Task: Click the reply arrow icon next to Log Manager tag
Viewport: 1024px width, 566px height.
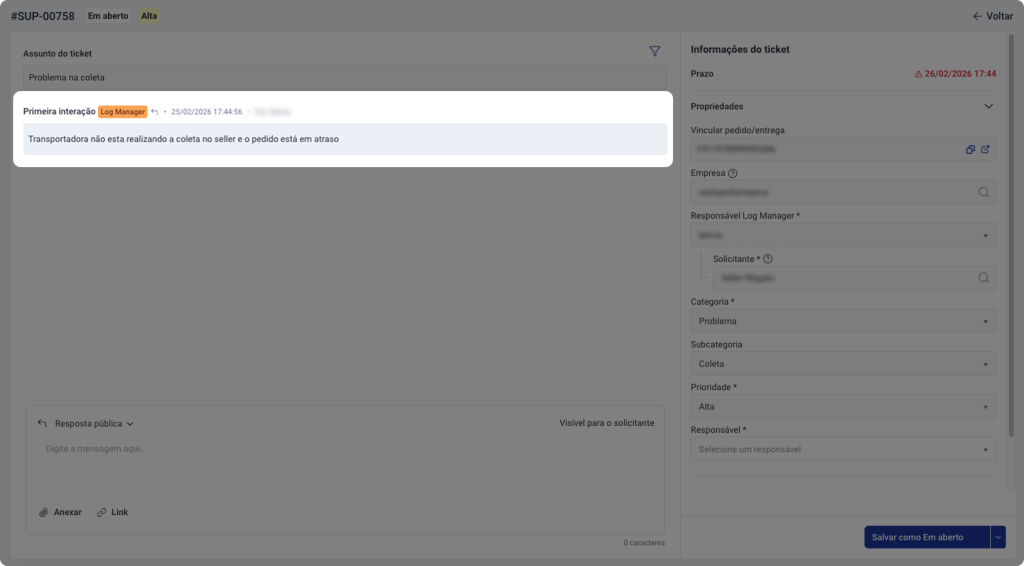Action: (155, 112)
